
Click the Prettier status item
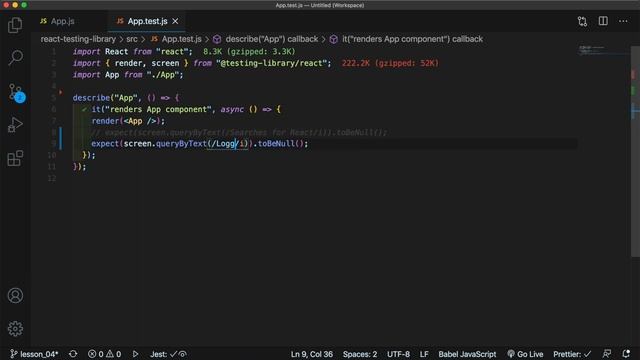tap(572, 354)
